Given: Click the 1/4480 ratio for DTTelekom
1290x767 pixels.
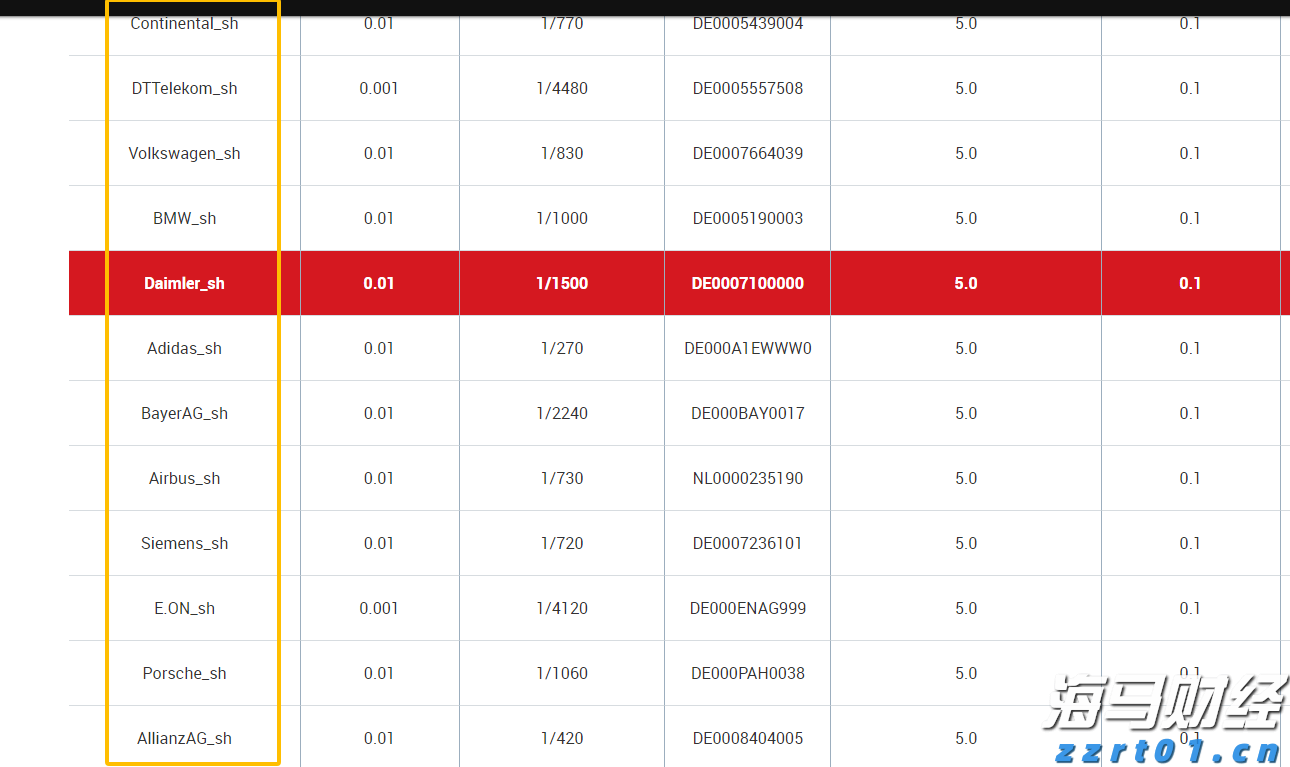Looking at the screenshot, I should tap(562, 88).
